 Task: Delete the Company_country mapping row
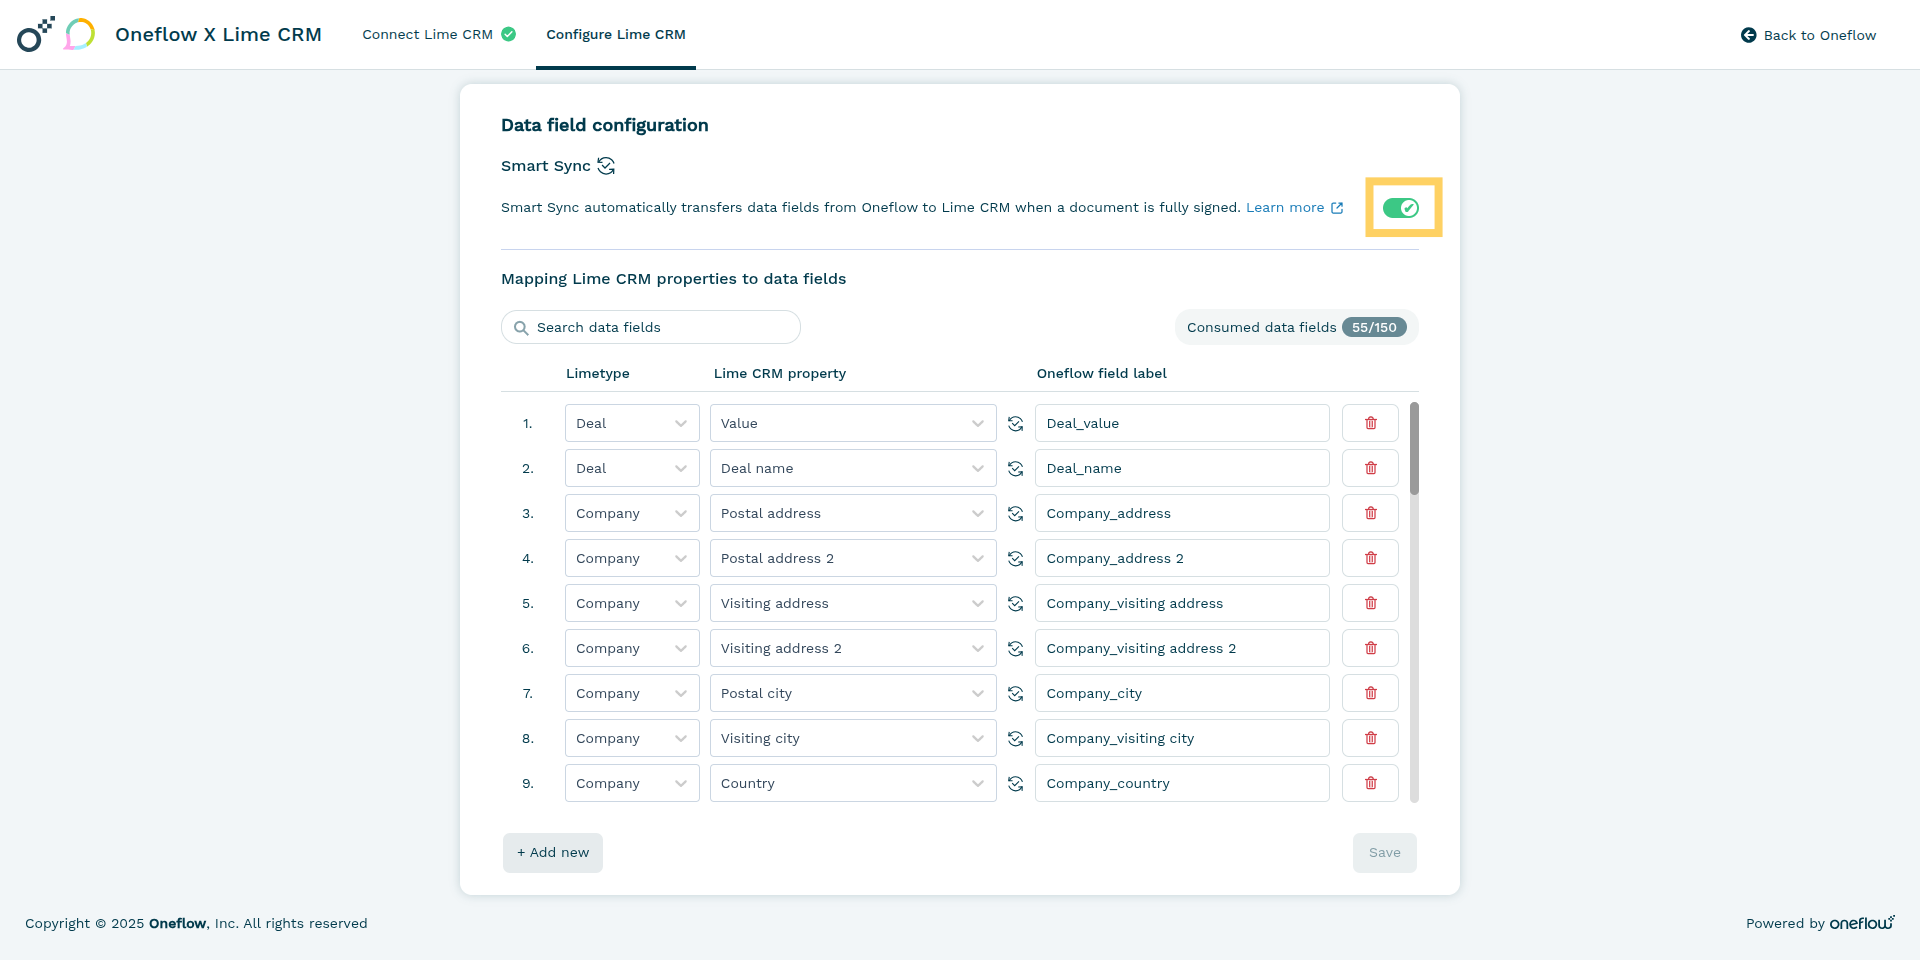(1370, 783)
